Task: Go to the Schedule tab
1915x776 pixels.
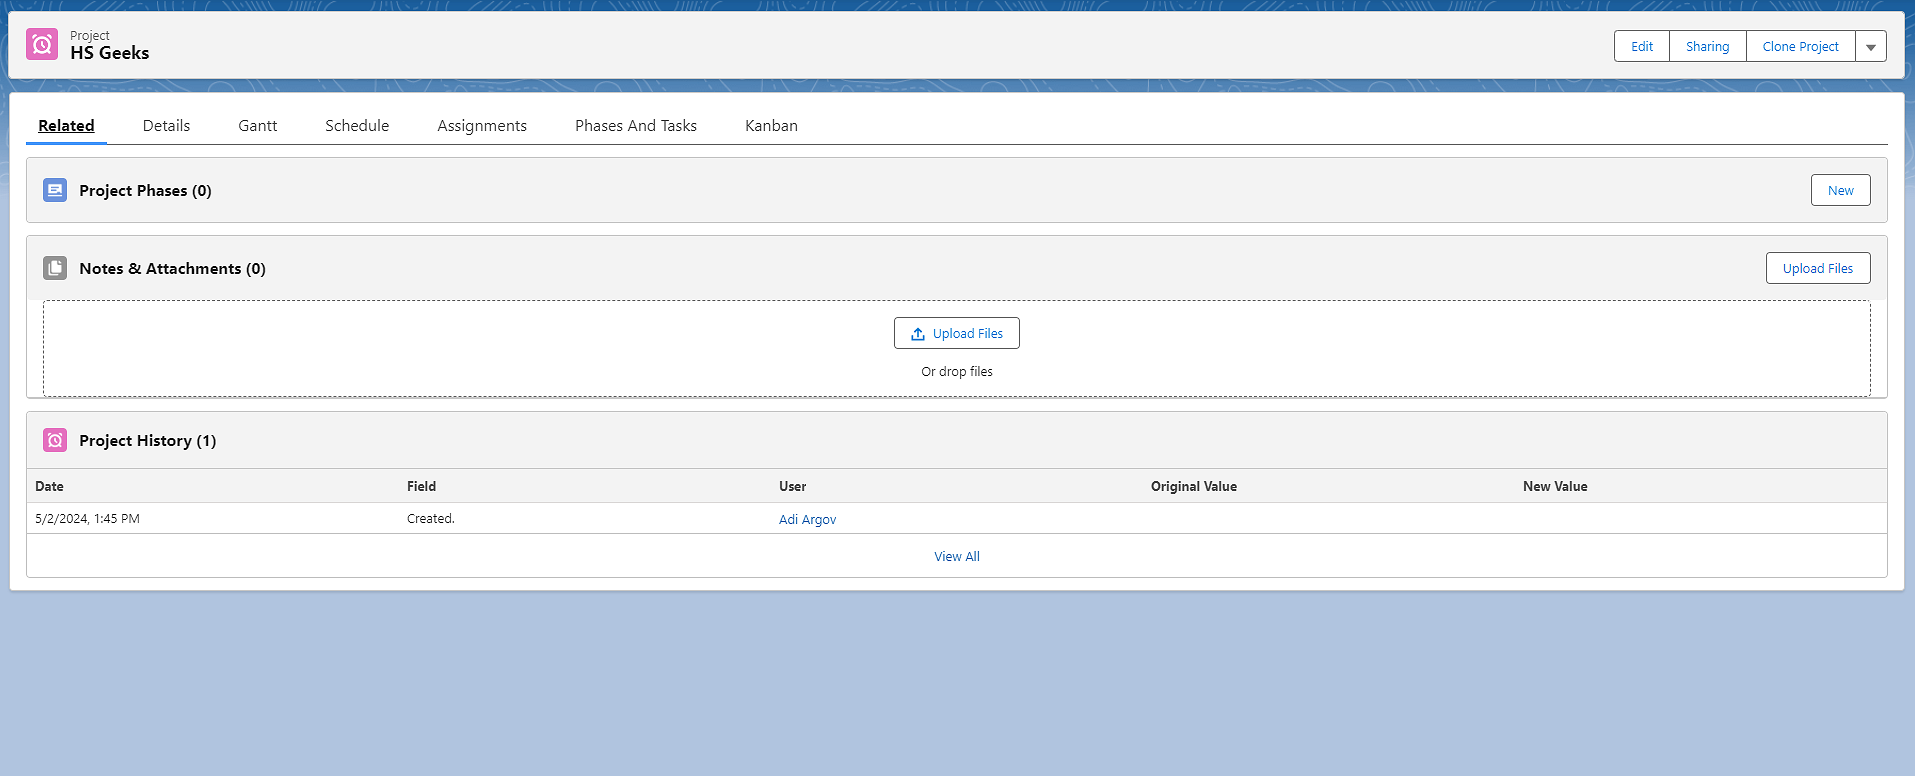Action: point(357,126)
